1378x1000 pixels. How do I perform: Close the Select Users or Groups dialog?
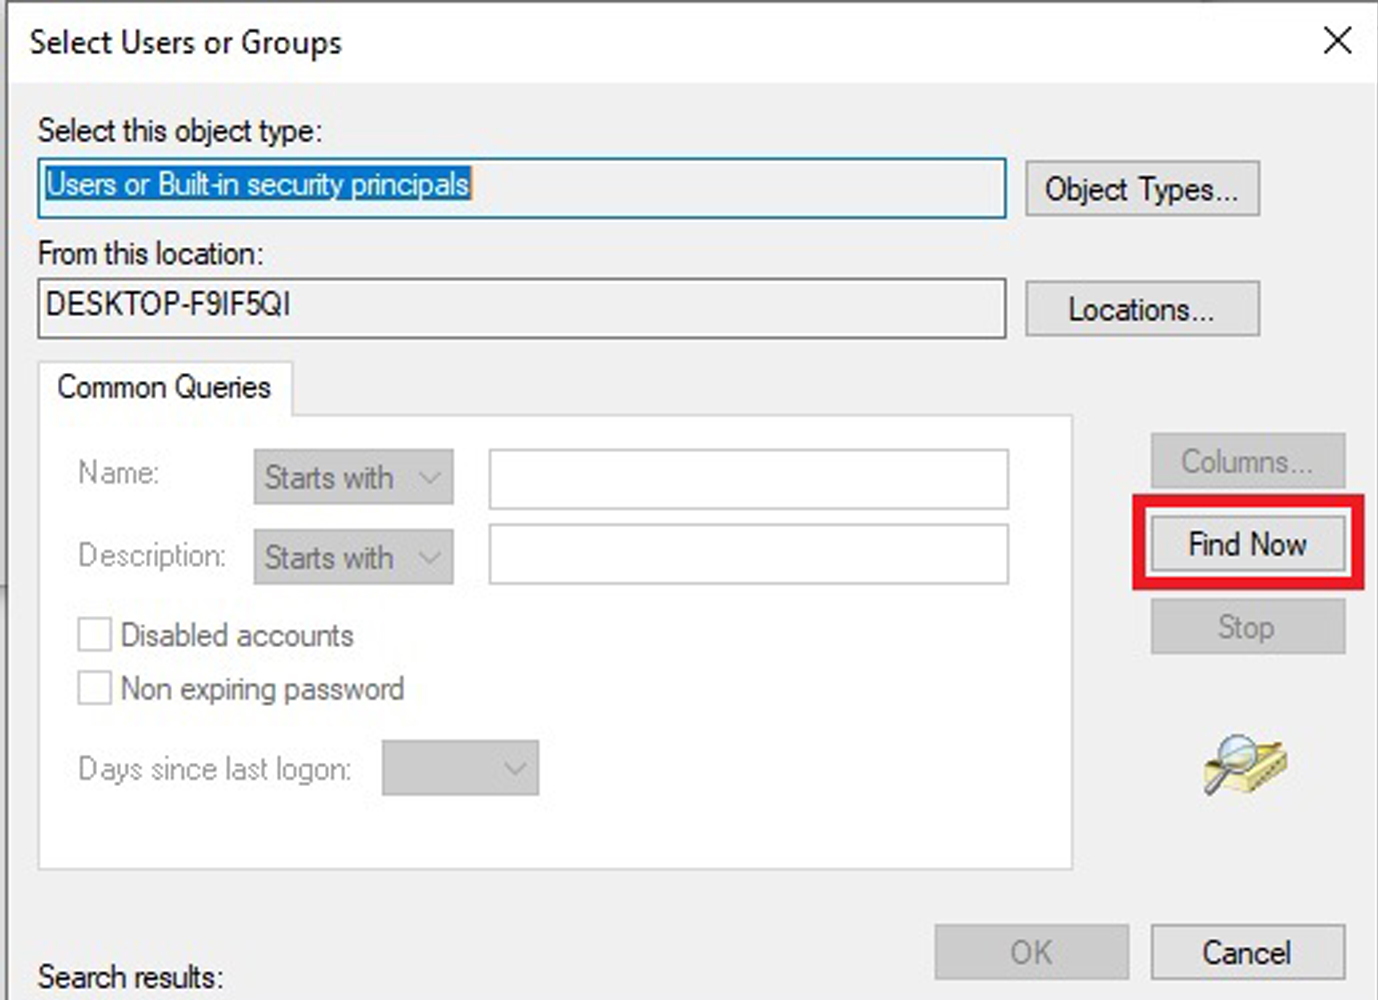(x=1337, y=41)
